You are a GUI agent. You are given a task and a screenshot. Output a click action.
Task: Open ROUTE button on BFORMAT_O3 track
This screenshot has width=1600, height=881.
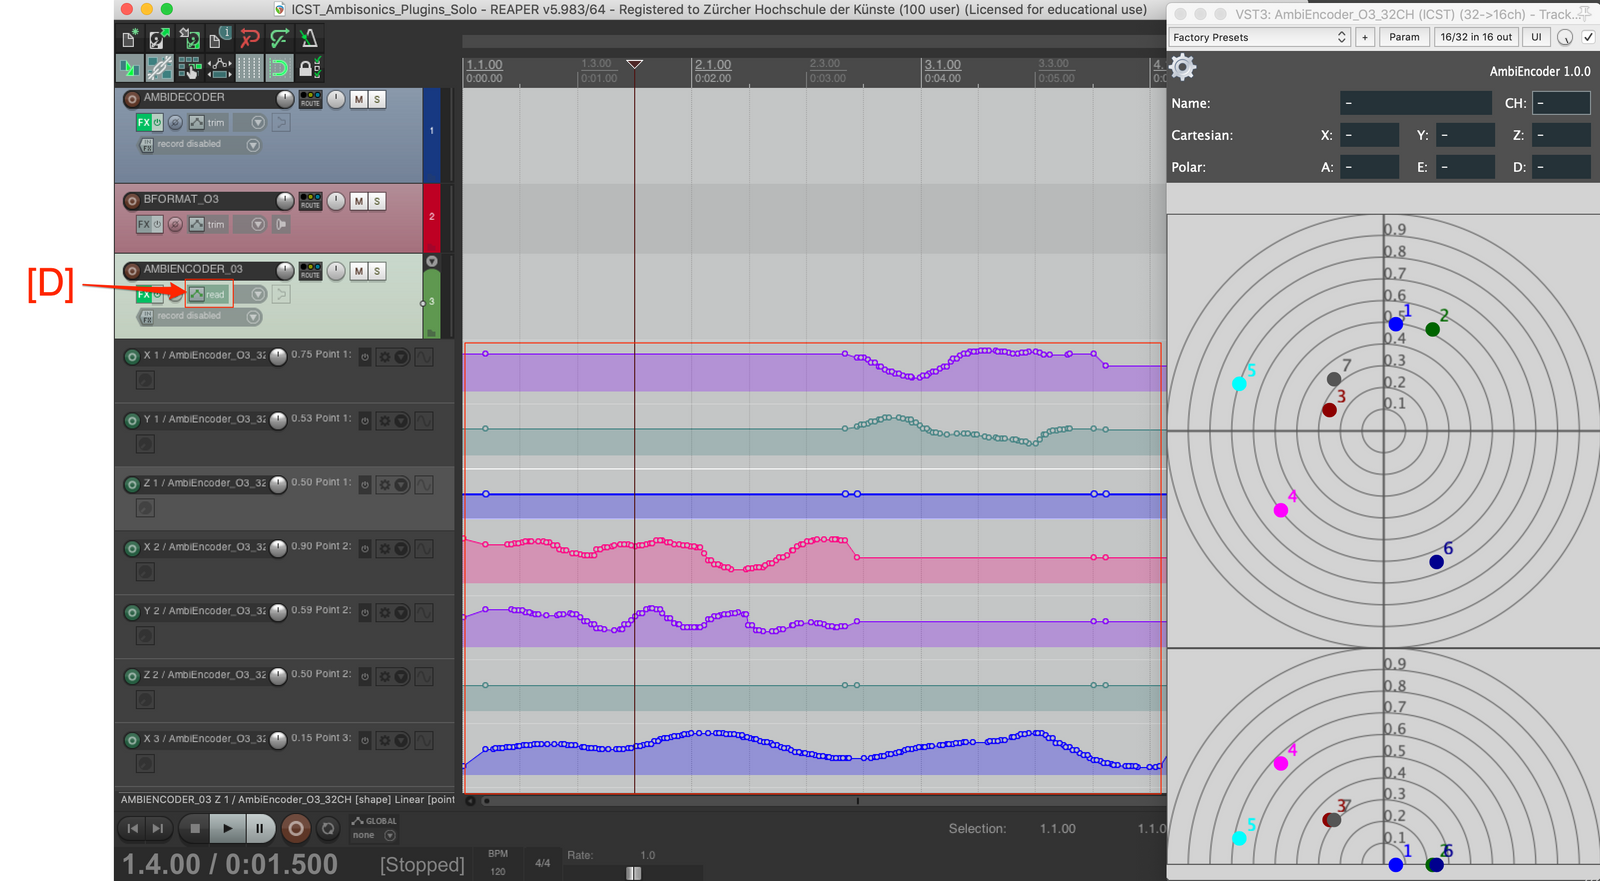tap(310, 201)
